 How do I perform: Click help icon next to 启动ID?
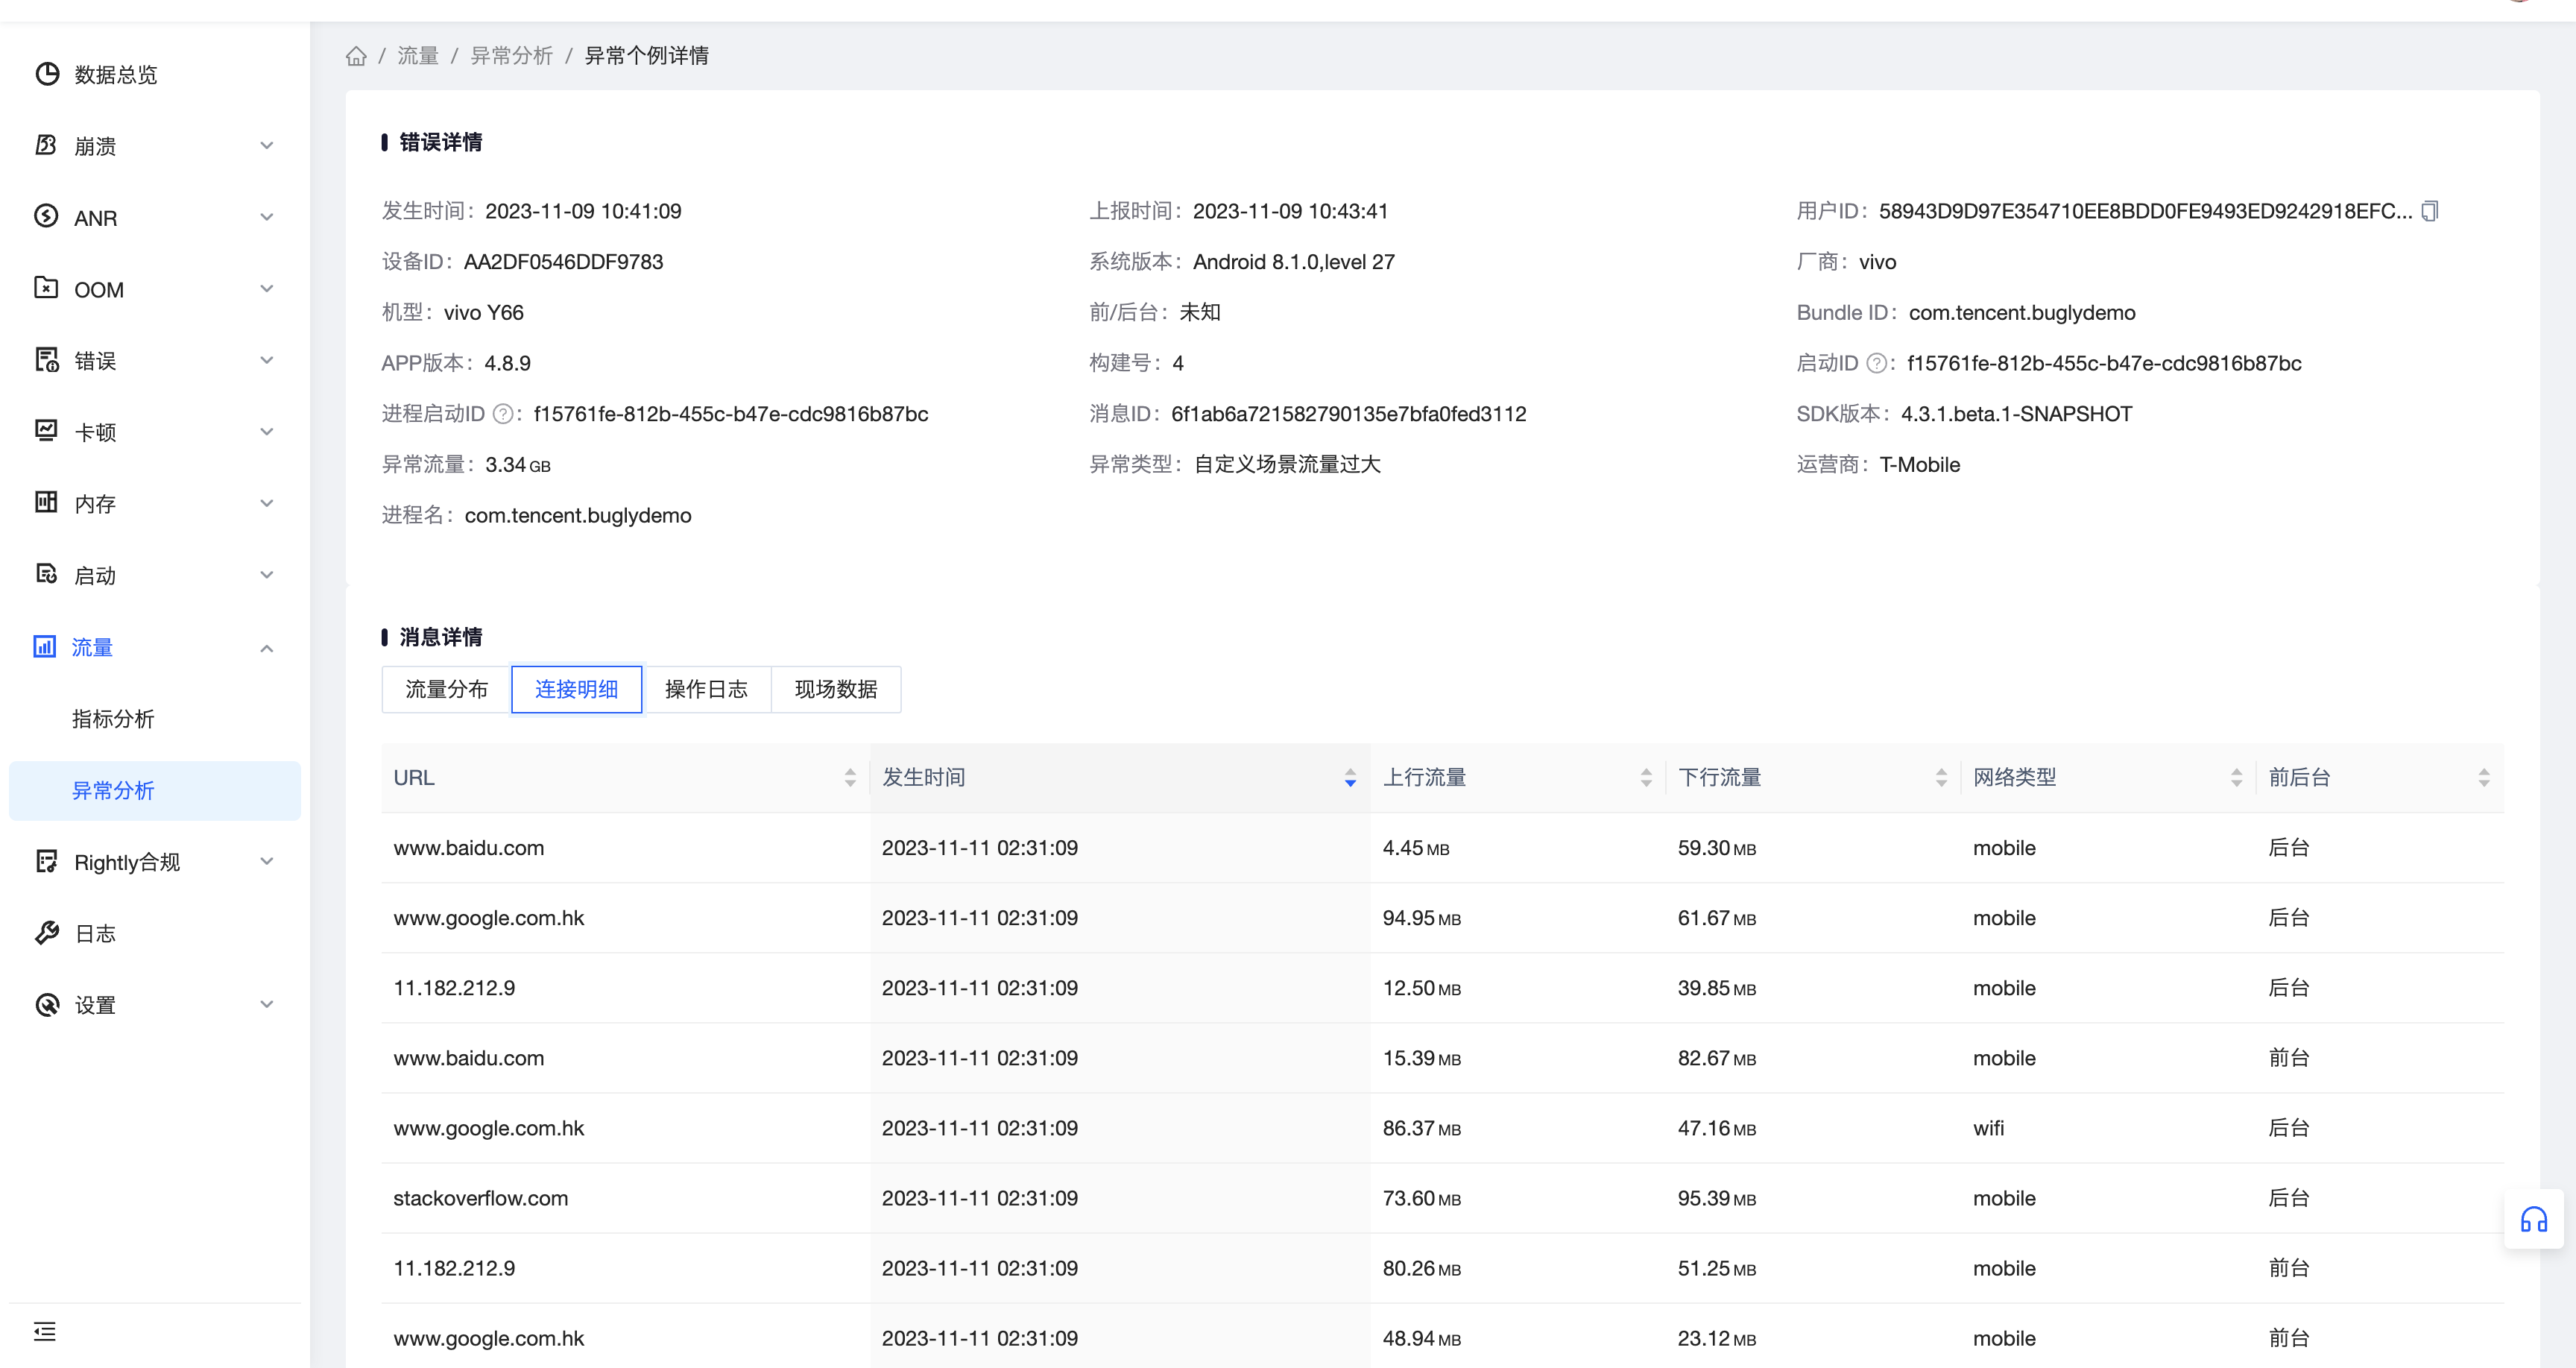click(1876, 364)
